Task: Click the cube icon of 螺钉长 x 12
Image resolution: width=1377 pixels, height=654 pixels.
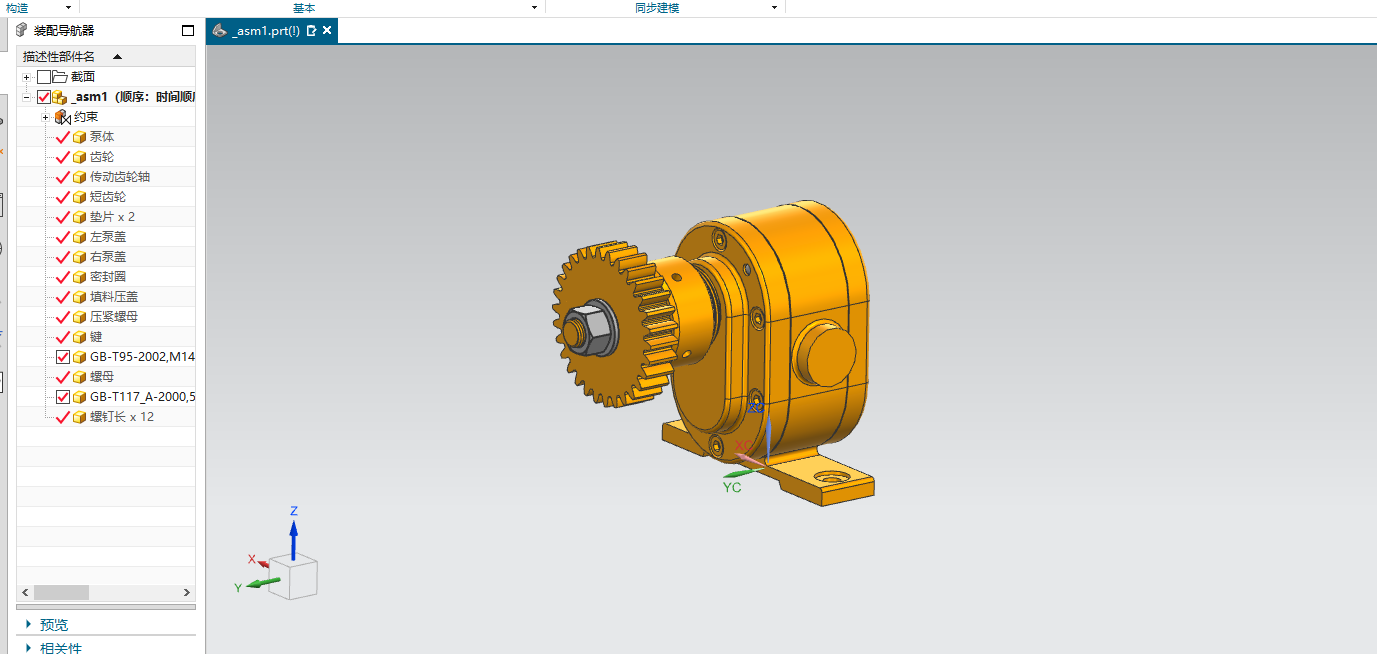Action: click(80, 417)
